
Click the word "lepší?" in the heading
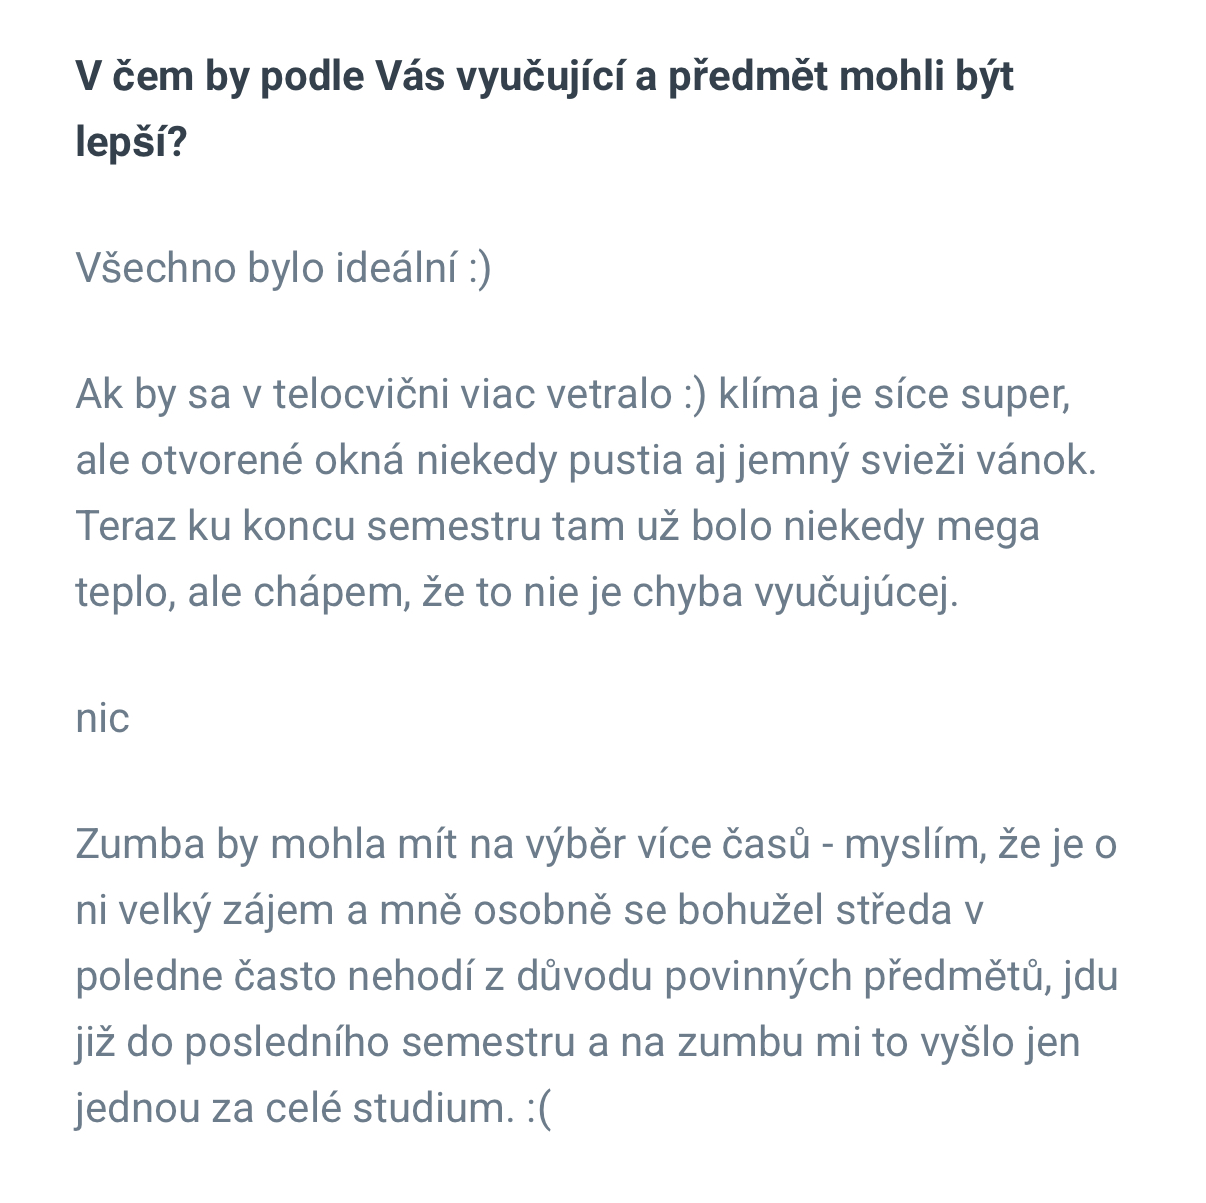(x=131, y=143)
